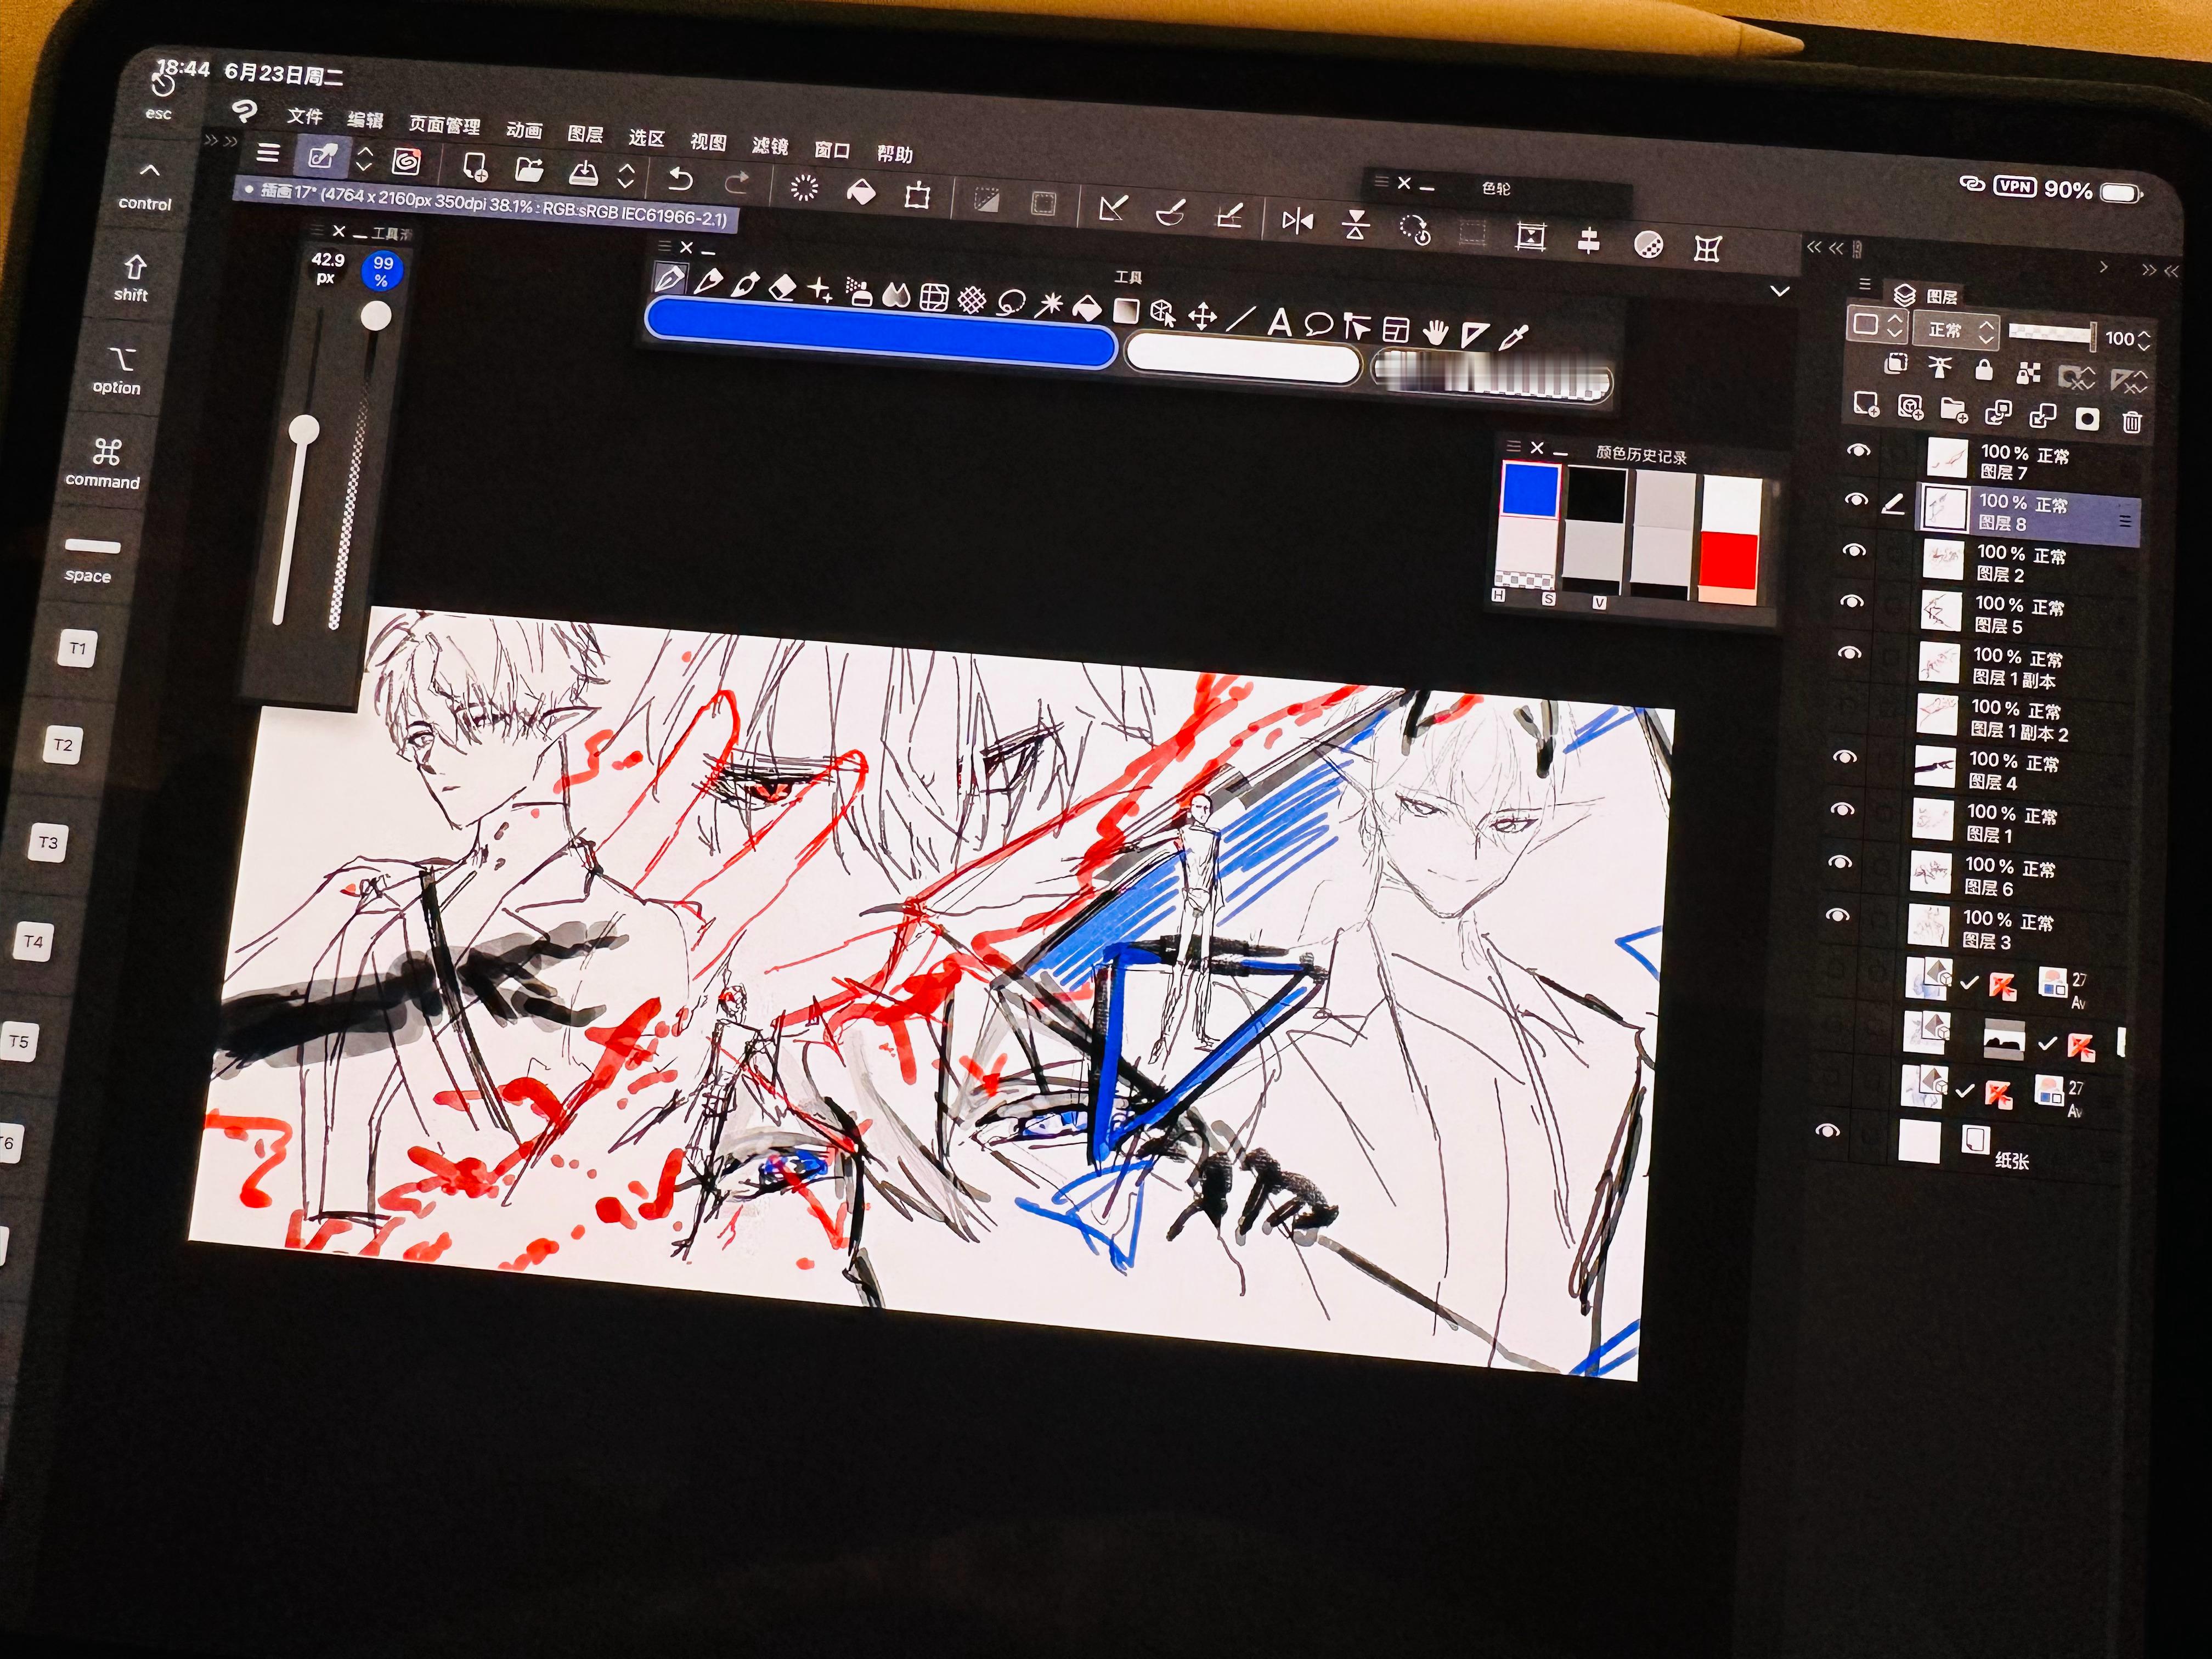Click the Lock Layer padlock icon

1984,371
